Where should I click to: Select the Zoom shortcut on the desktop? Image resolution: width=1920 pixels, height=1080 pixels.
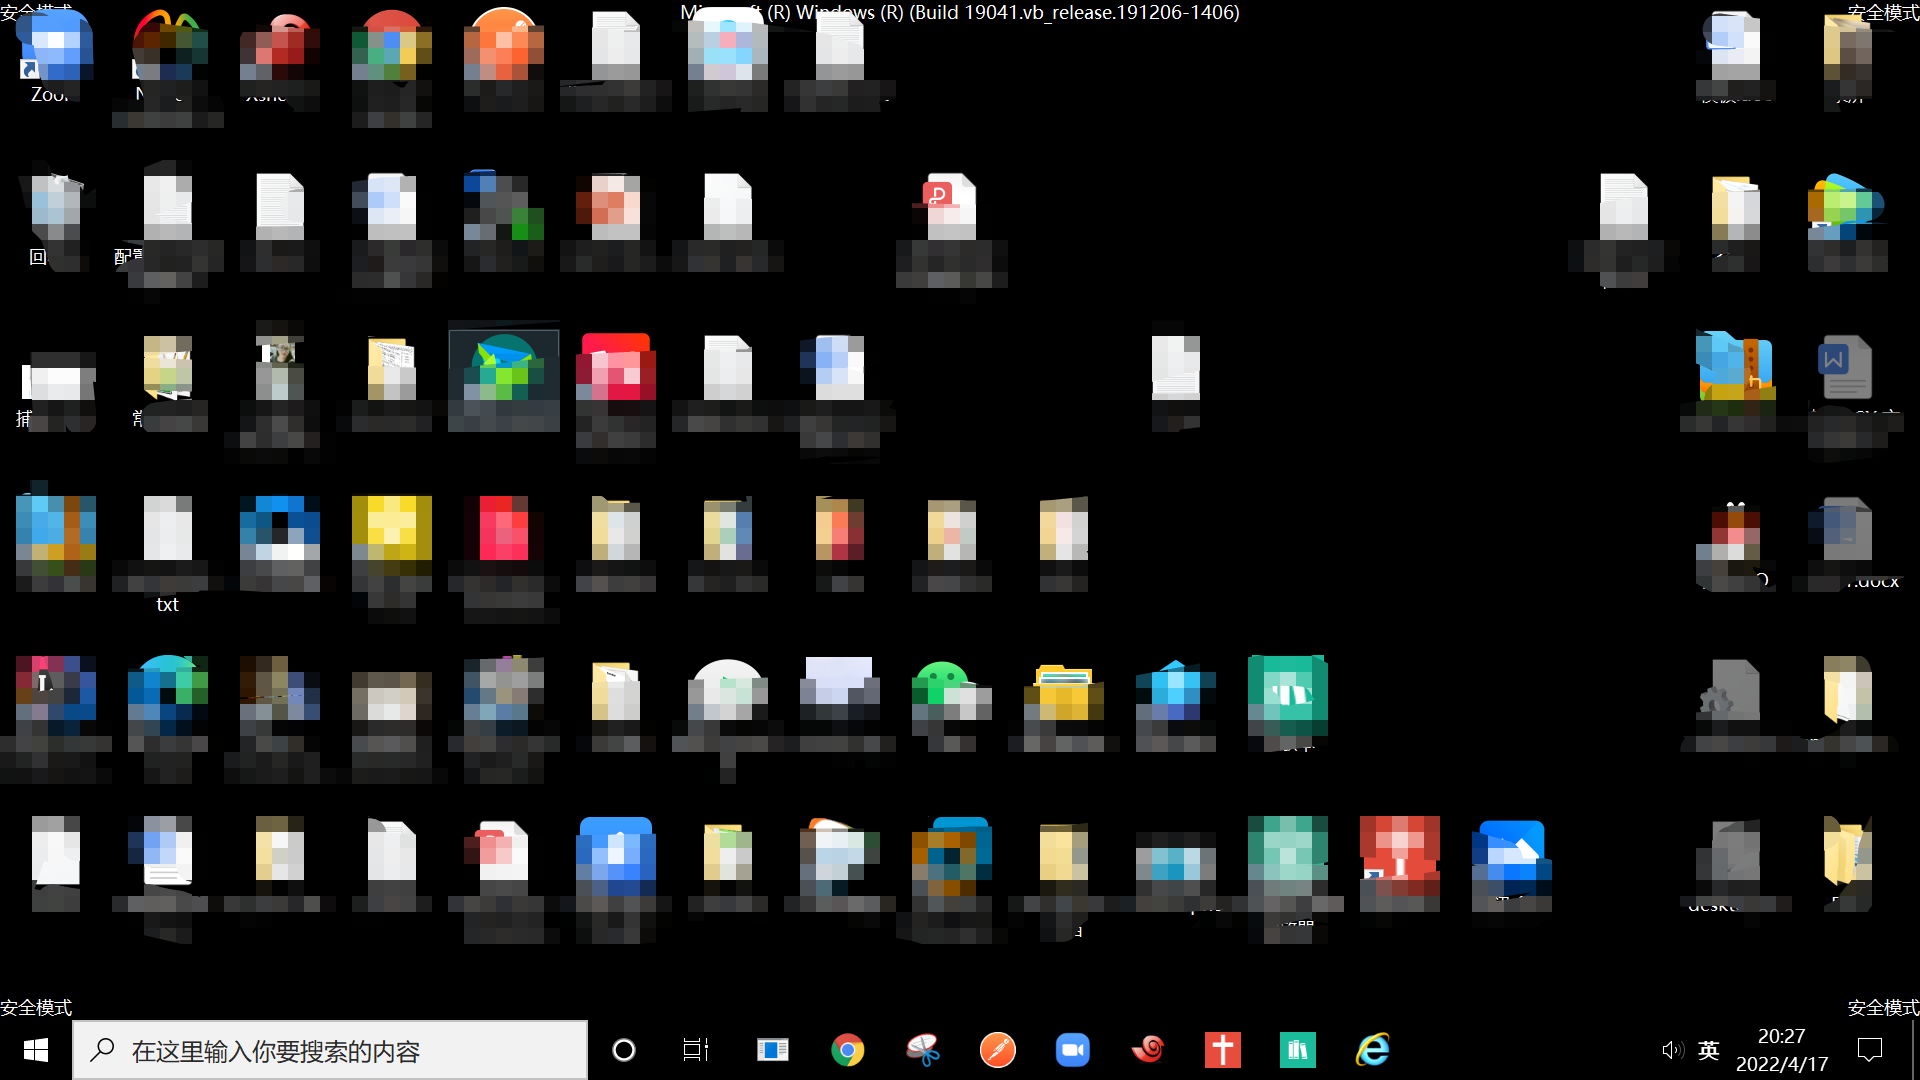[55, 58]
